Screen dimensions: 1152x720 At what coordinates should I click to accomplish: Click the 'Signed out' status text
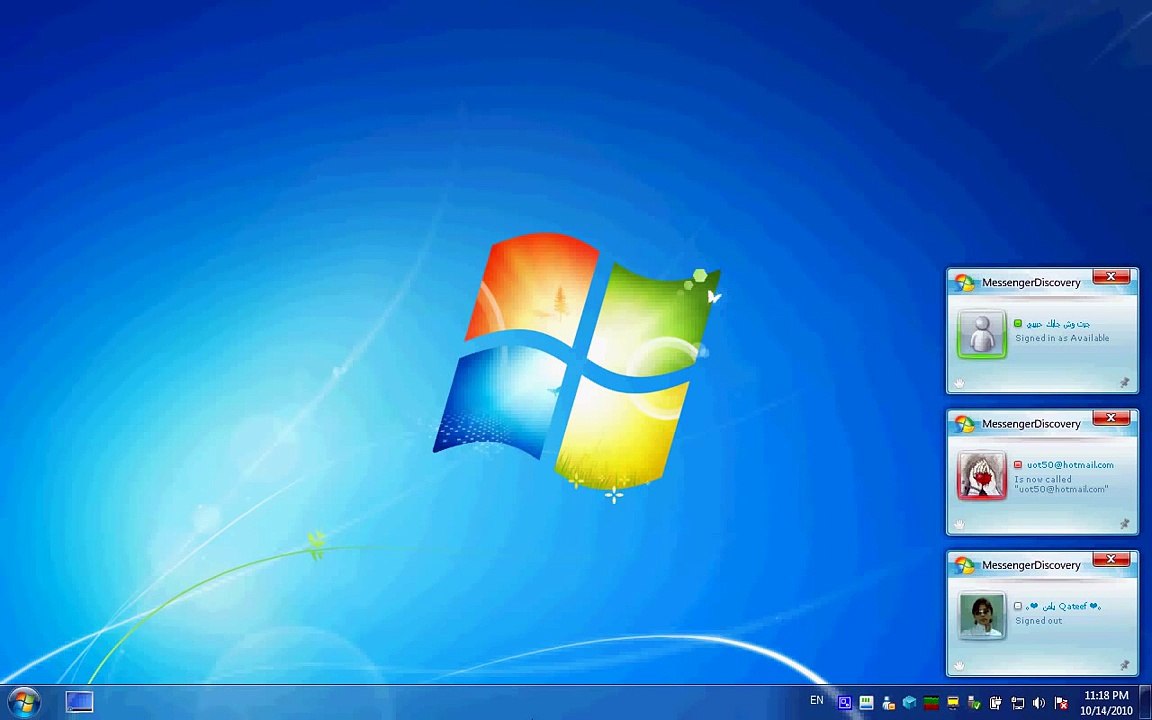coord(1039,621)
